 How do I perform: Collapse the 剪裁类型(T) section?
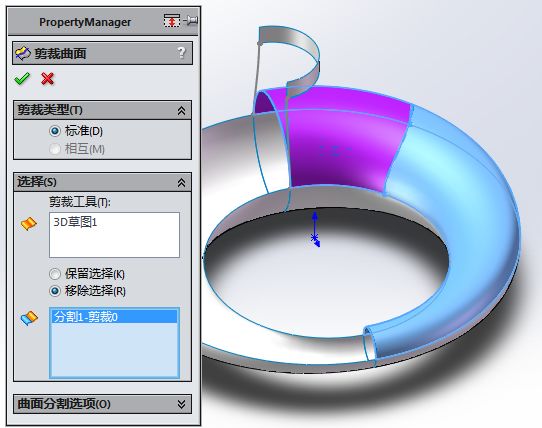click(181, 111)
